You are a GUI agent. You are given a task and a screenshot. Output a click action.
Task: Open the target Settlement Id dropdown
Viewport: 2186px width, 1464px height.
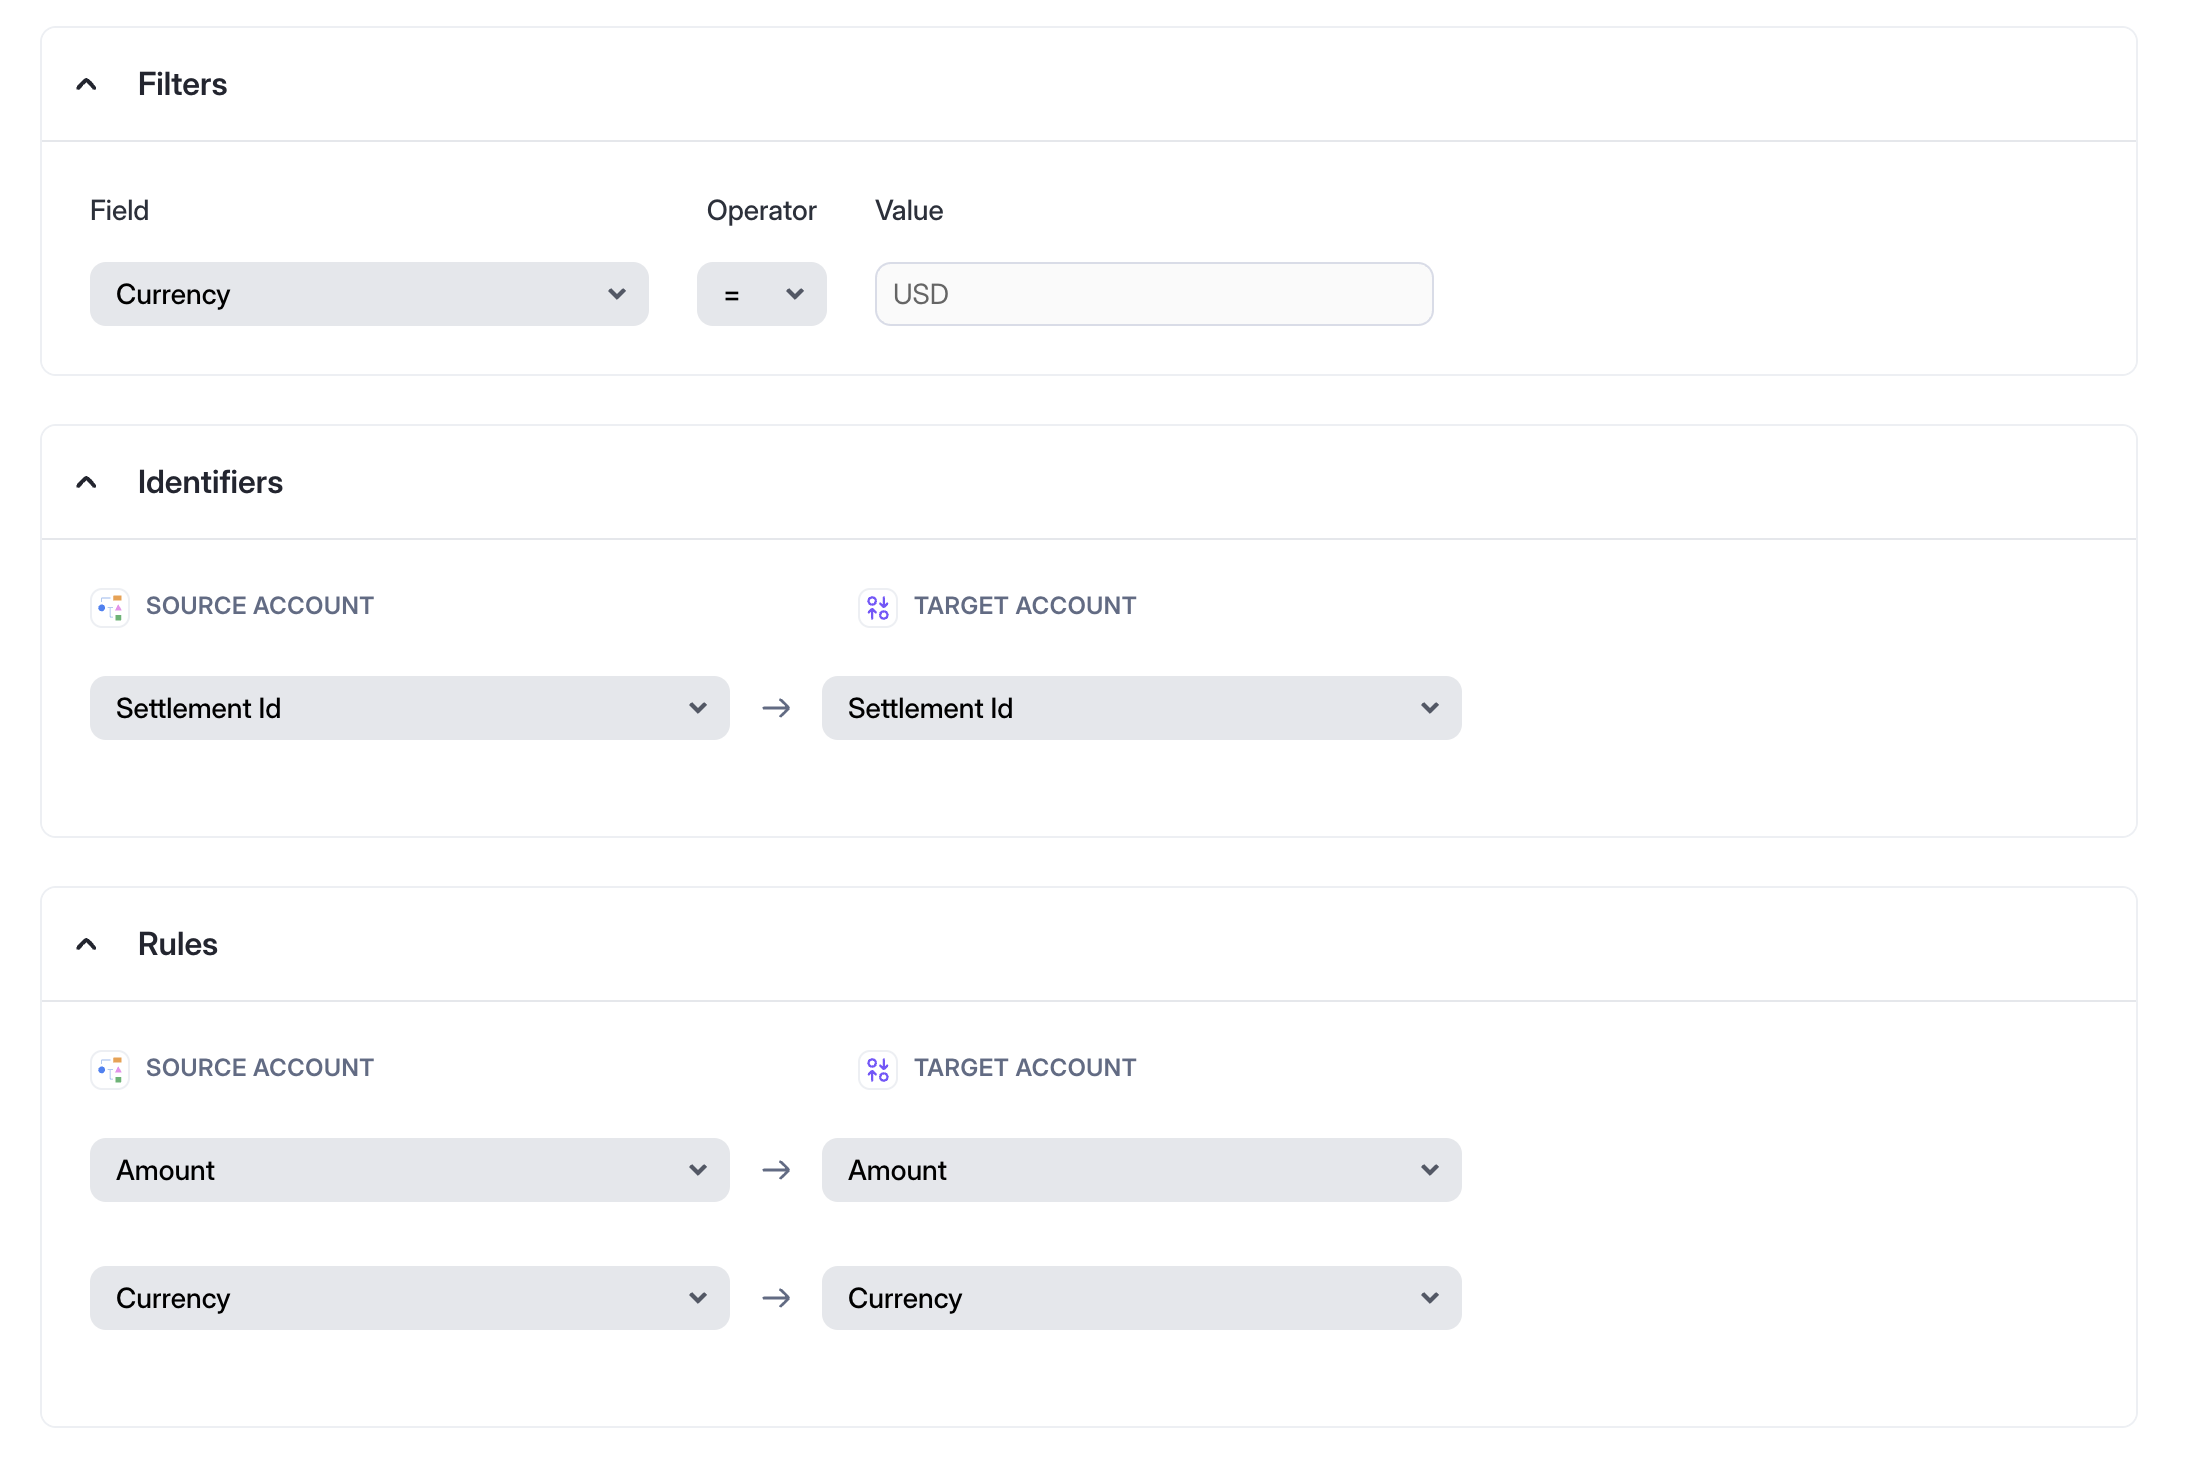click(x=1140, y=708)
